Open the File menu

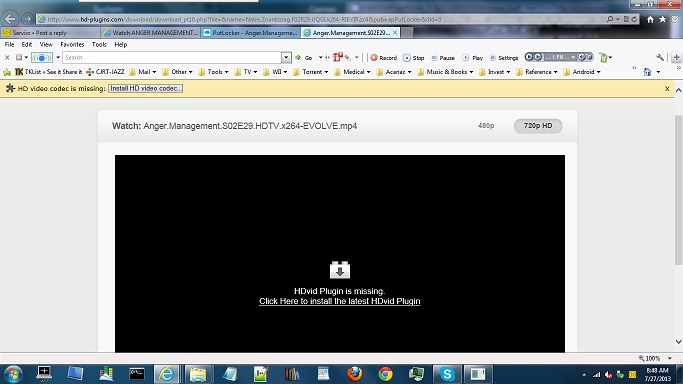(x=9, y=44)
